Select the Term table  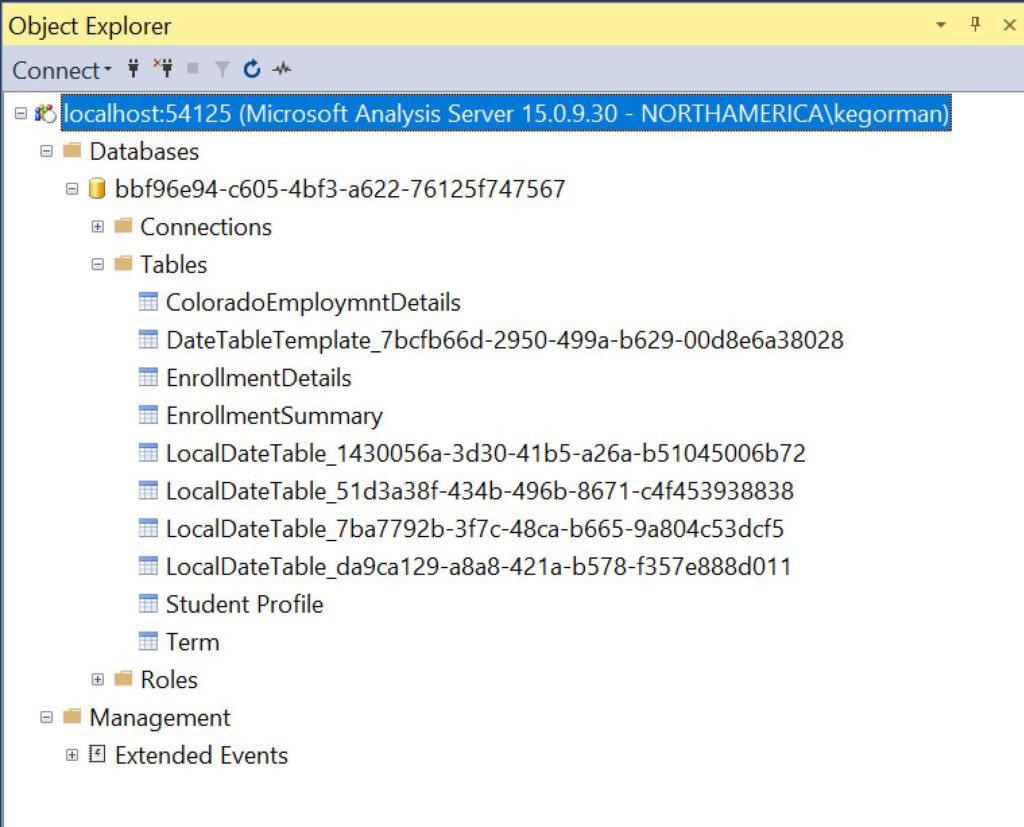pos(193,642)
